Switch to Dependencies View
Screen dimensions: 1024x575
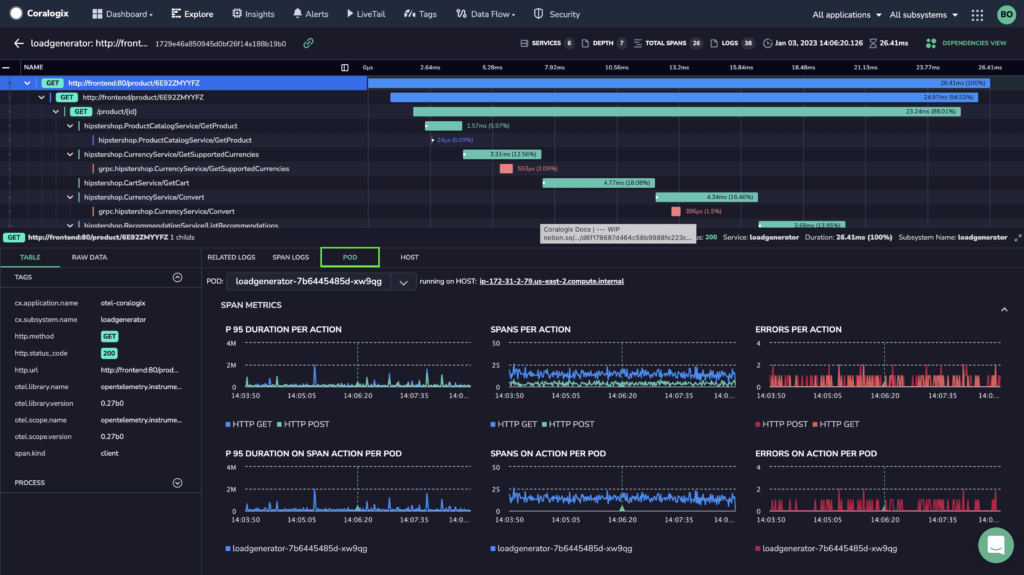(x=966, y=43)
